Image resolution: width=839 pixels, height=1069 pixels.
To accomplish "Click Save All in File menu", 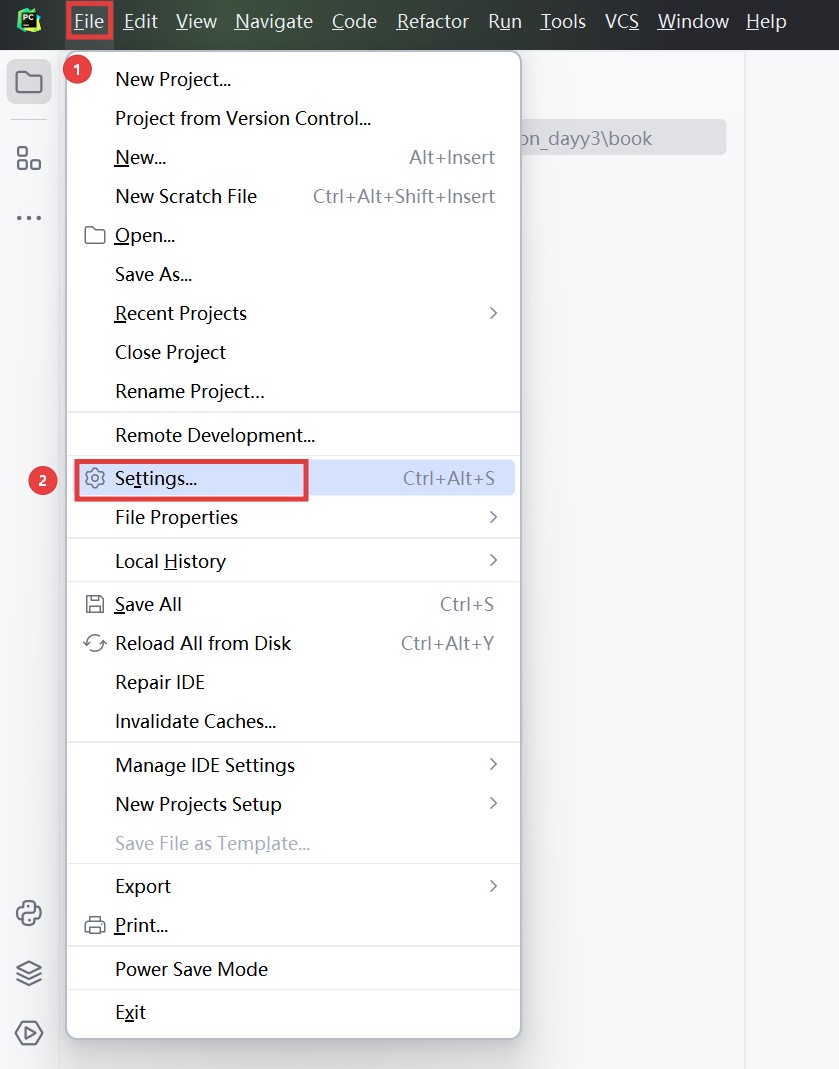I will tap(148, 605).
